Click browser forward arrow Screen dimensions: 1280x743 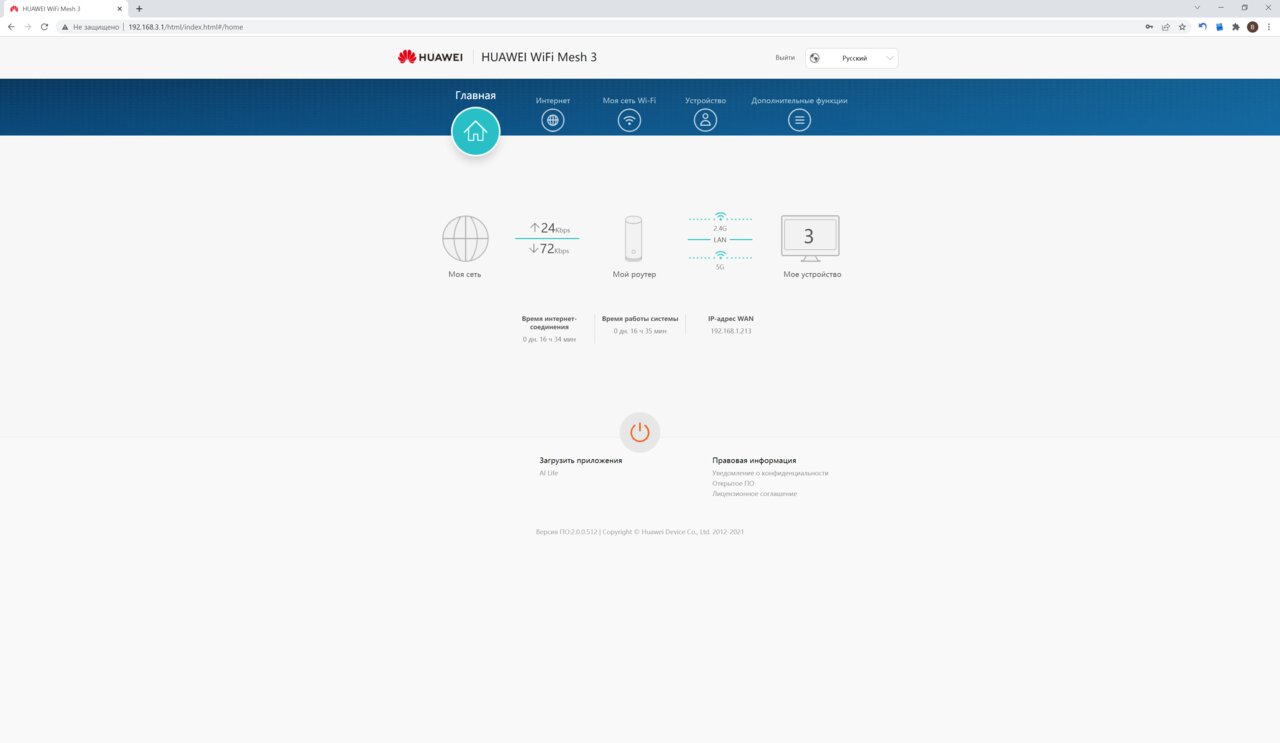pos(27,27)
